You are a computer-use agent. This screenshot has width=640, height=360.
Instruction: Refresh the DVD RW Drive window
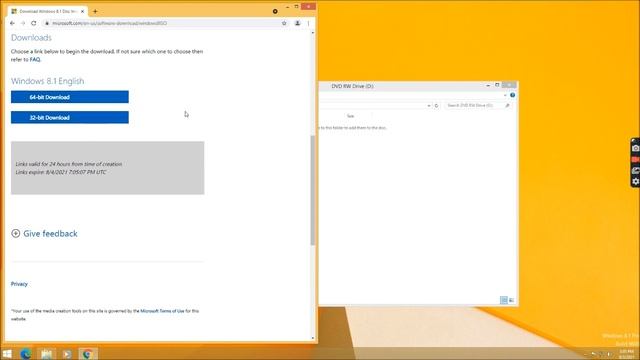pos(436,106)
